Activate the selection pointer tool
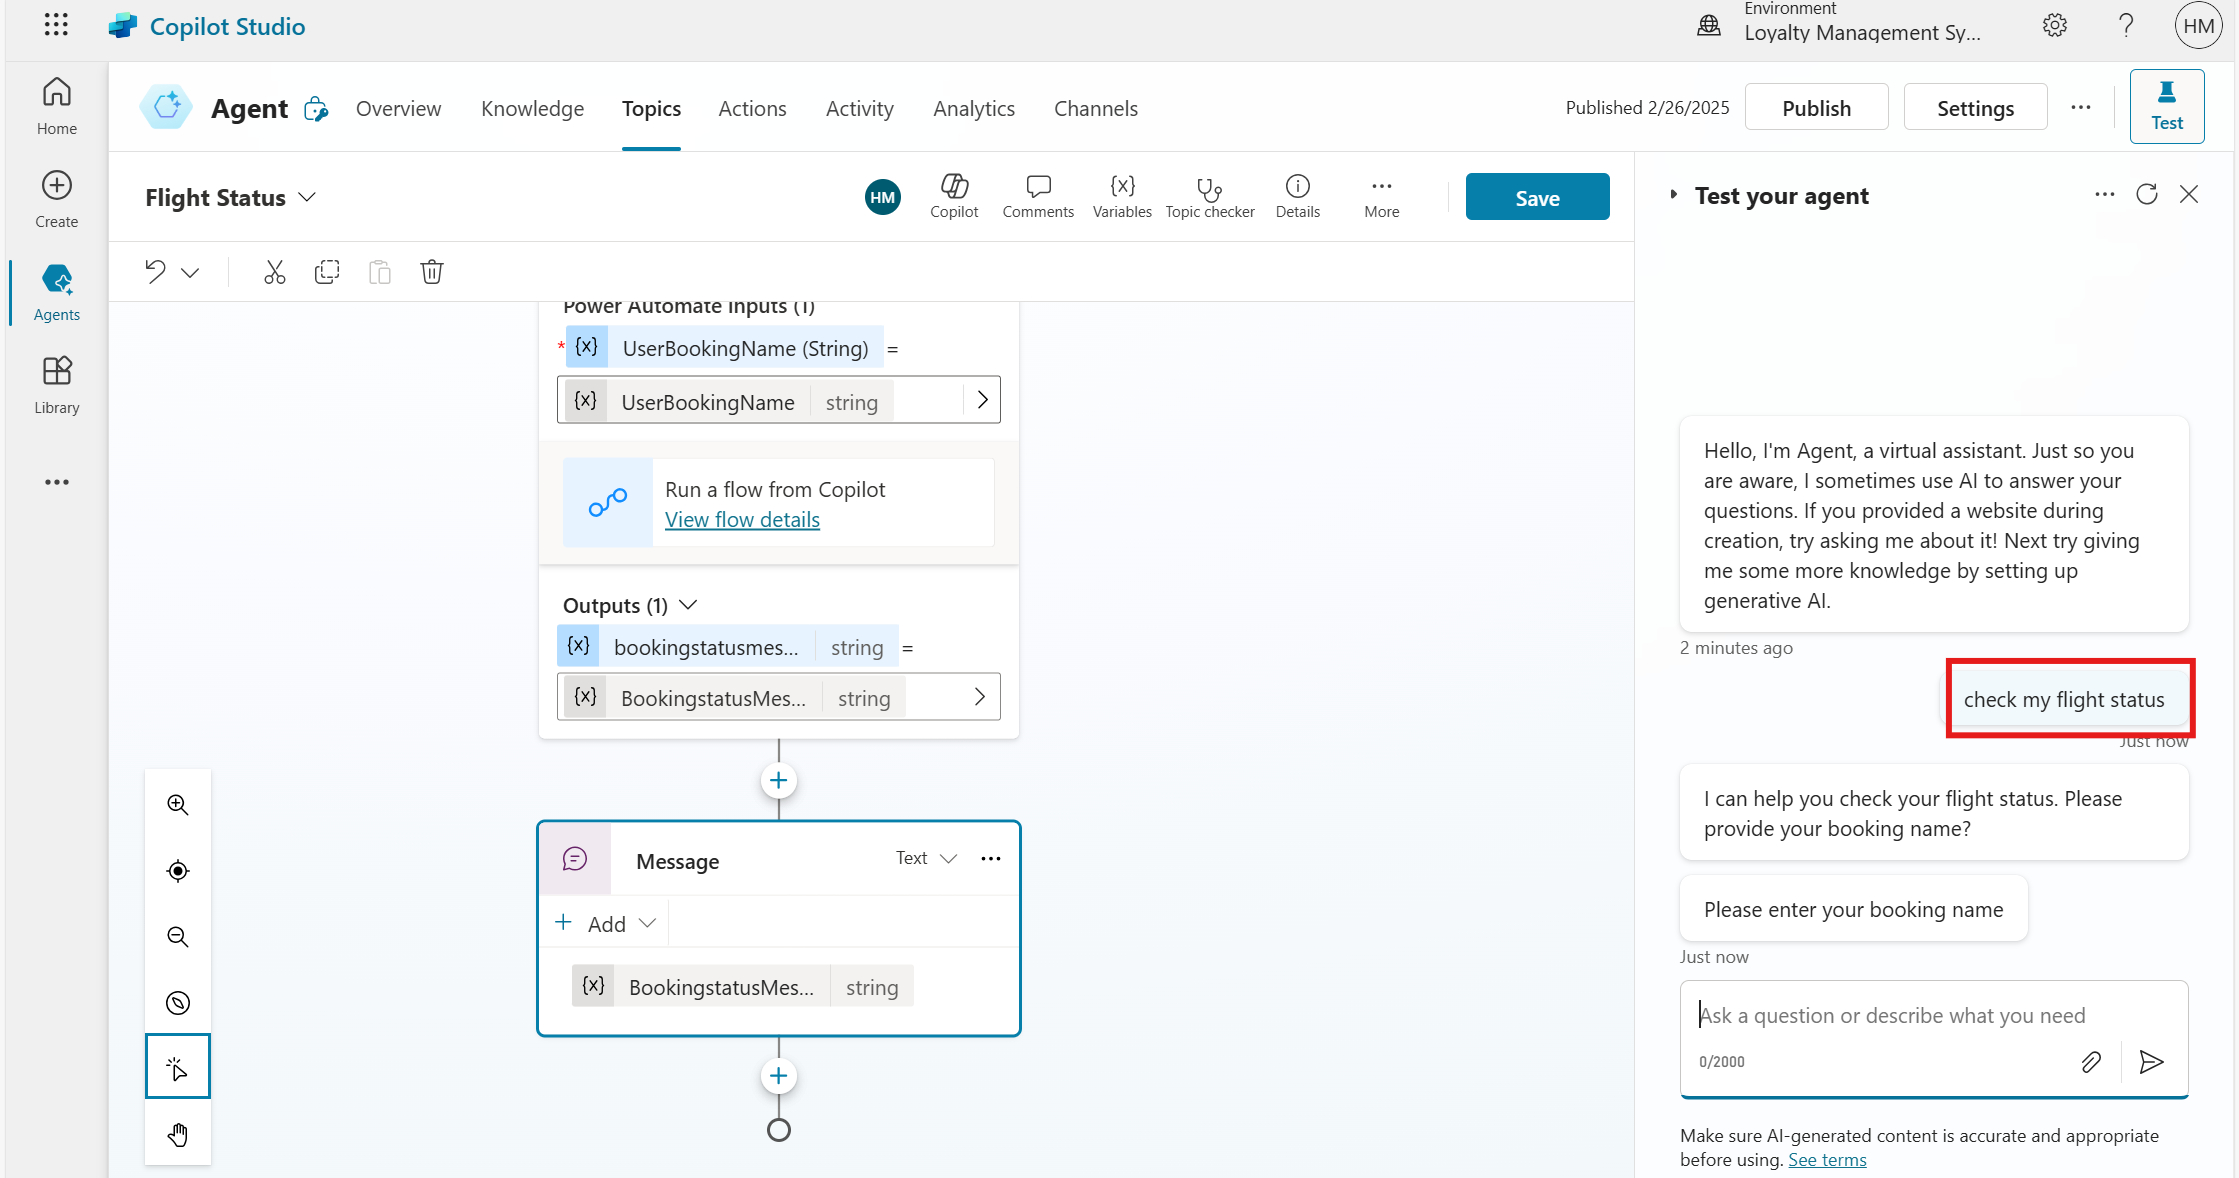This screenshot has width=2239, height=1178. point(178,1068)
